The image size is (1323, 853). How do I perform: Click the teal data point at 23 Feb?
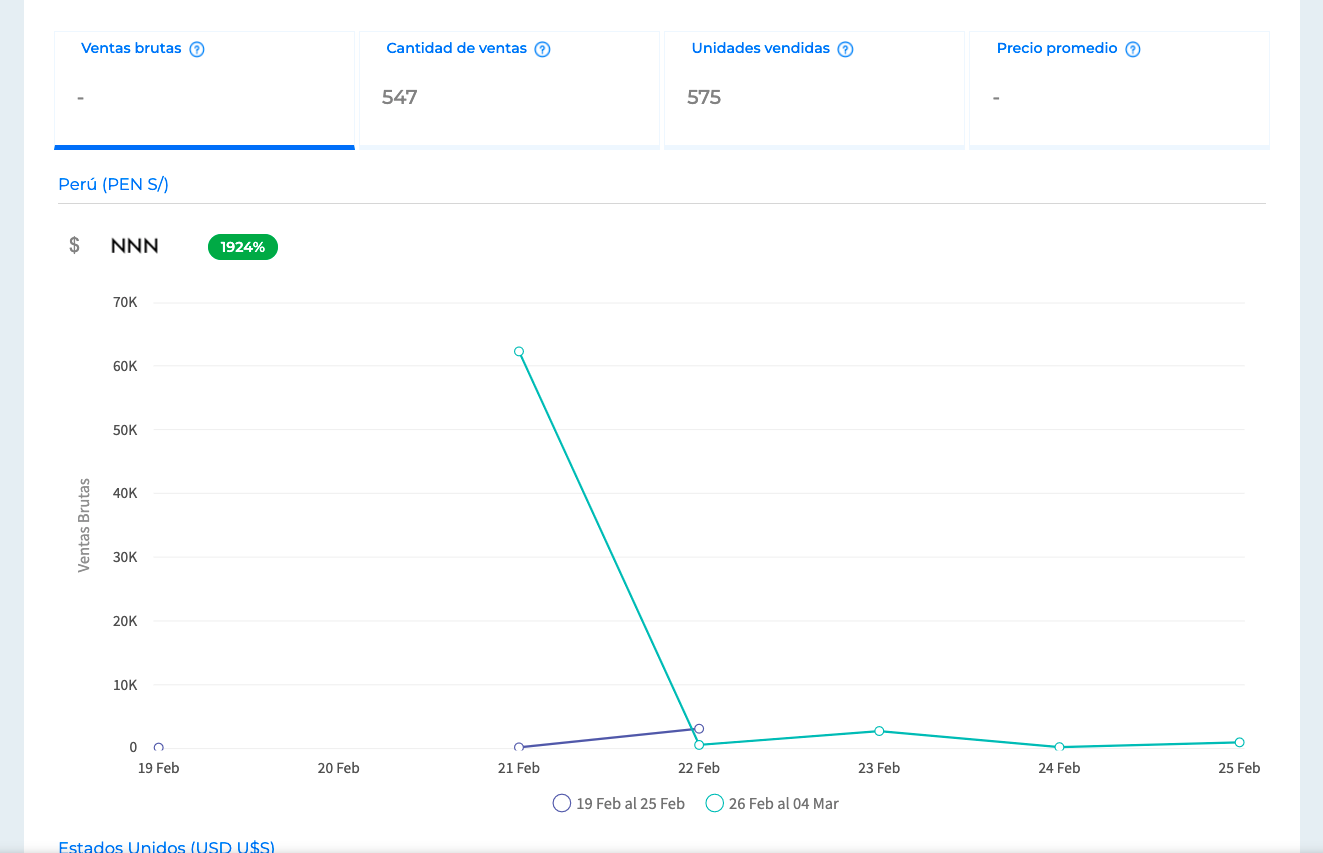tap(879, 731)
